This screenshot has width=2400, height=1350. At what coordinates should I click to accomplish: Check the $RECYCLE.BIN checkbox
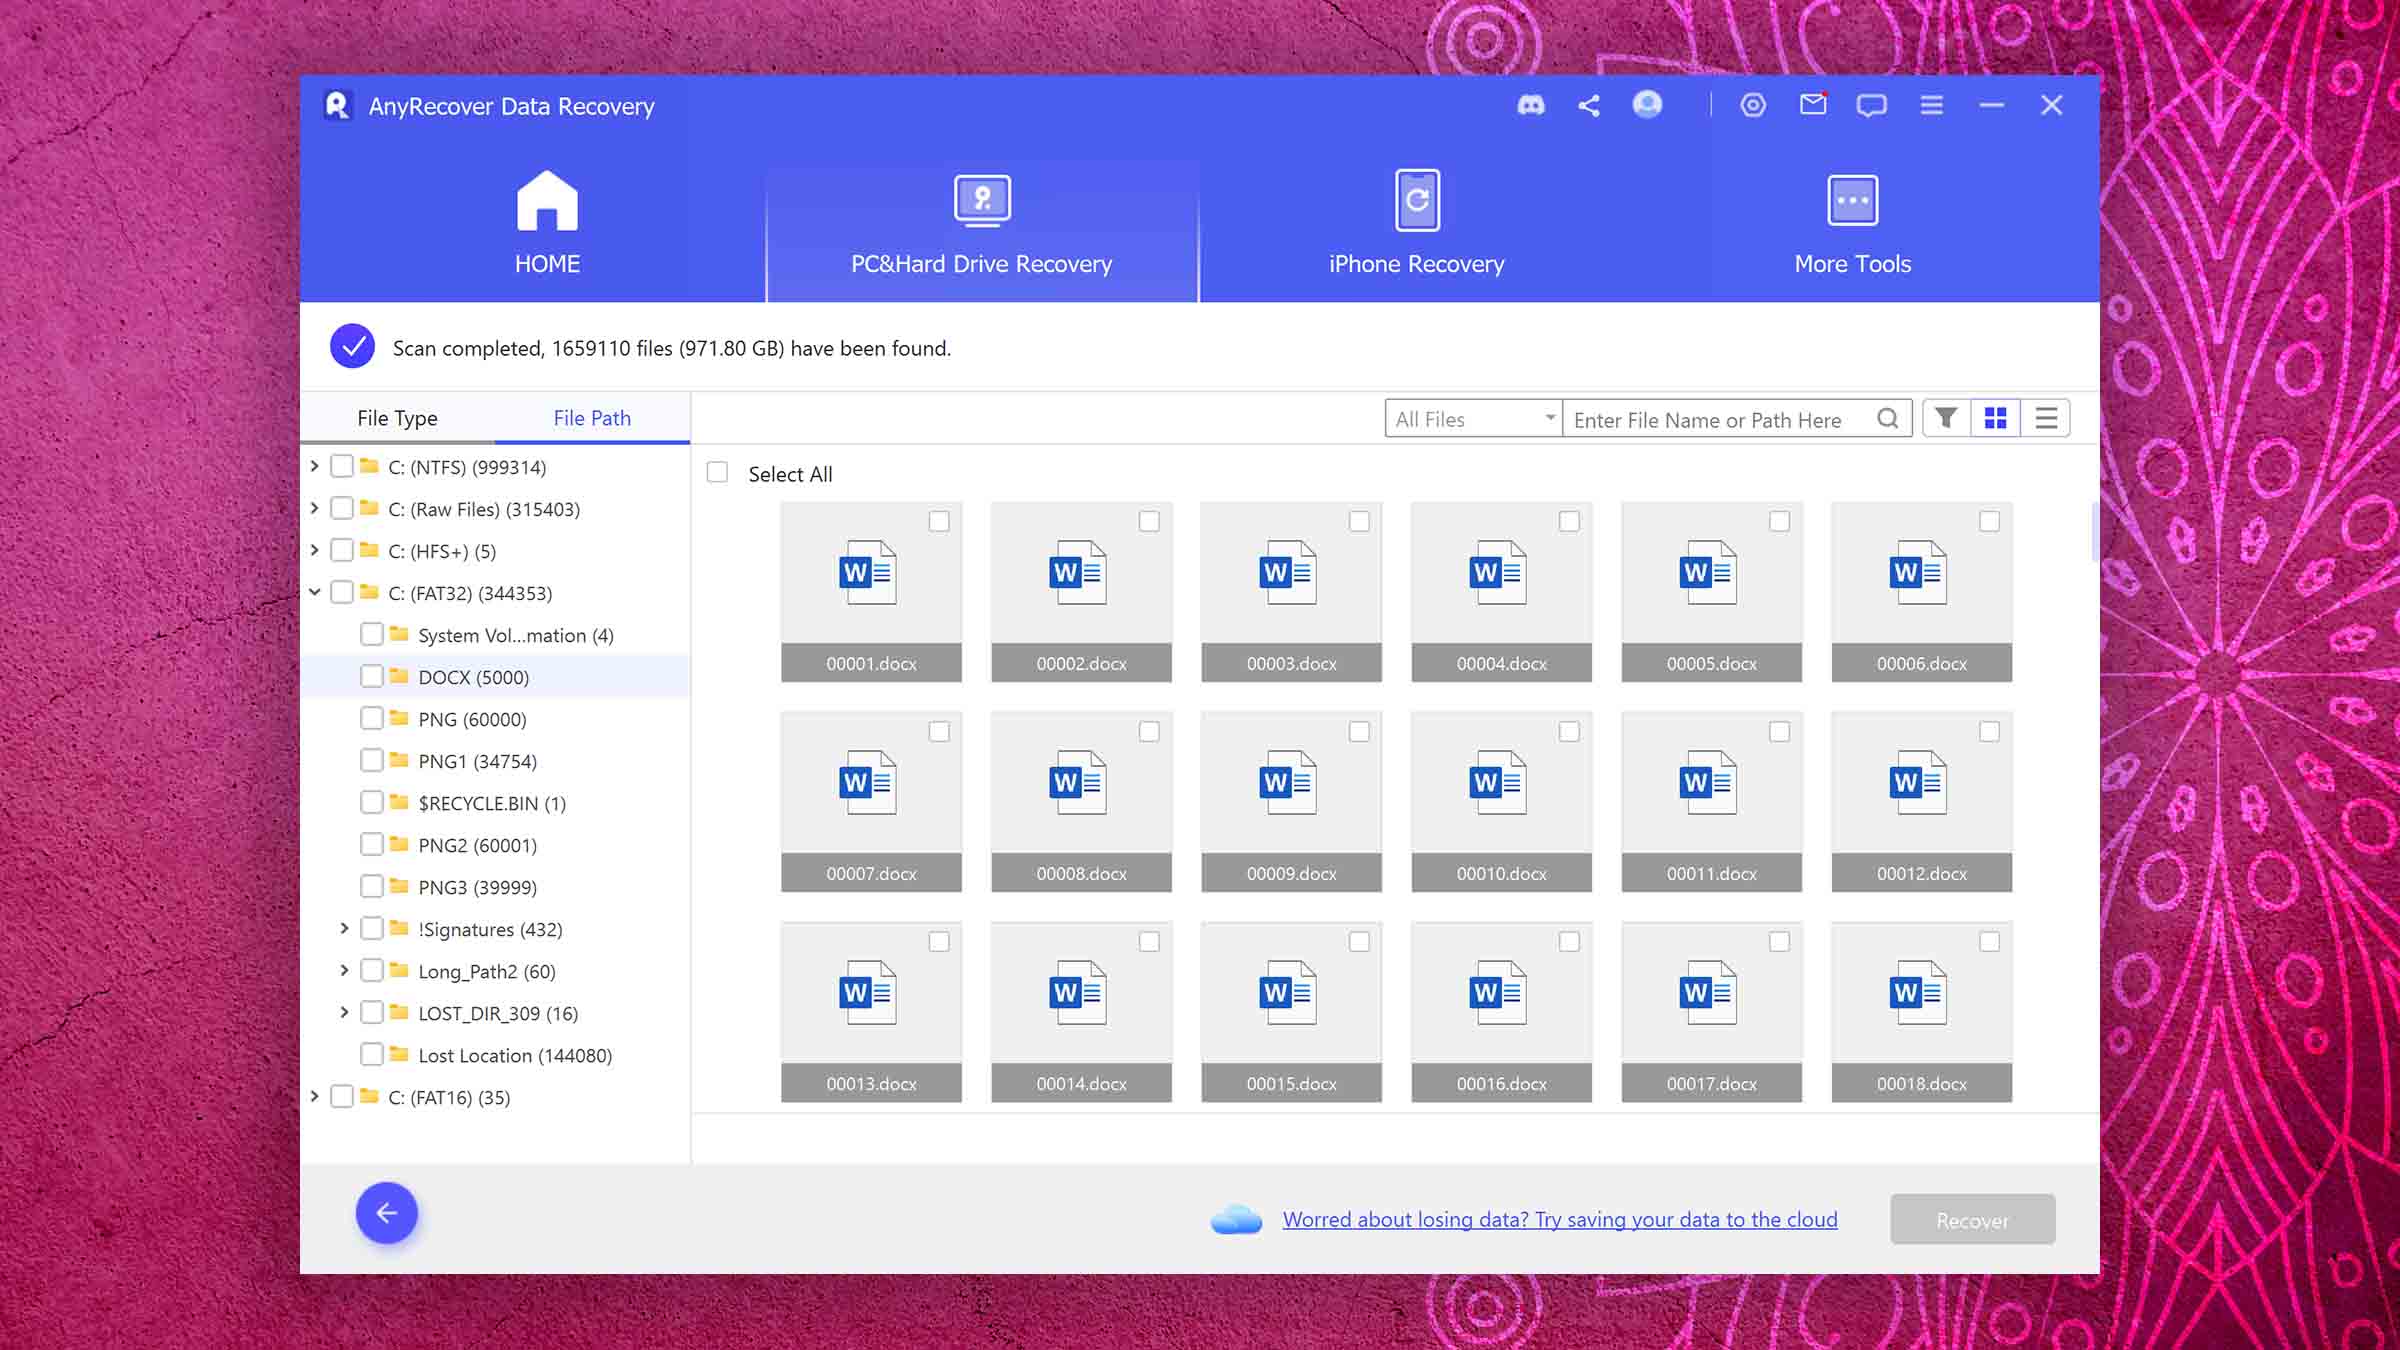[x=372, y=802]
